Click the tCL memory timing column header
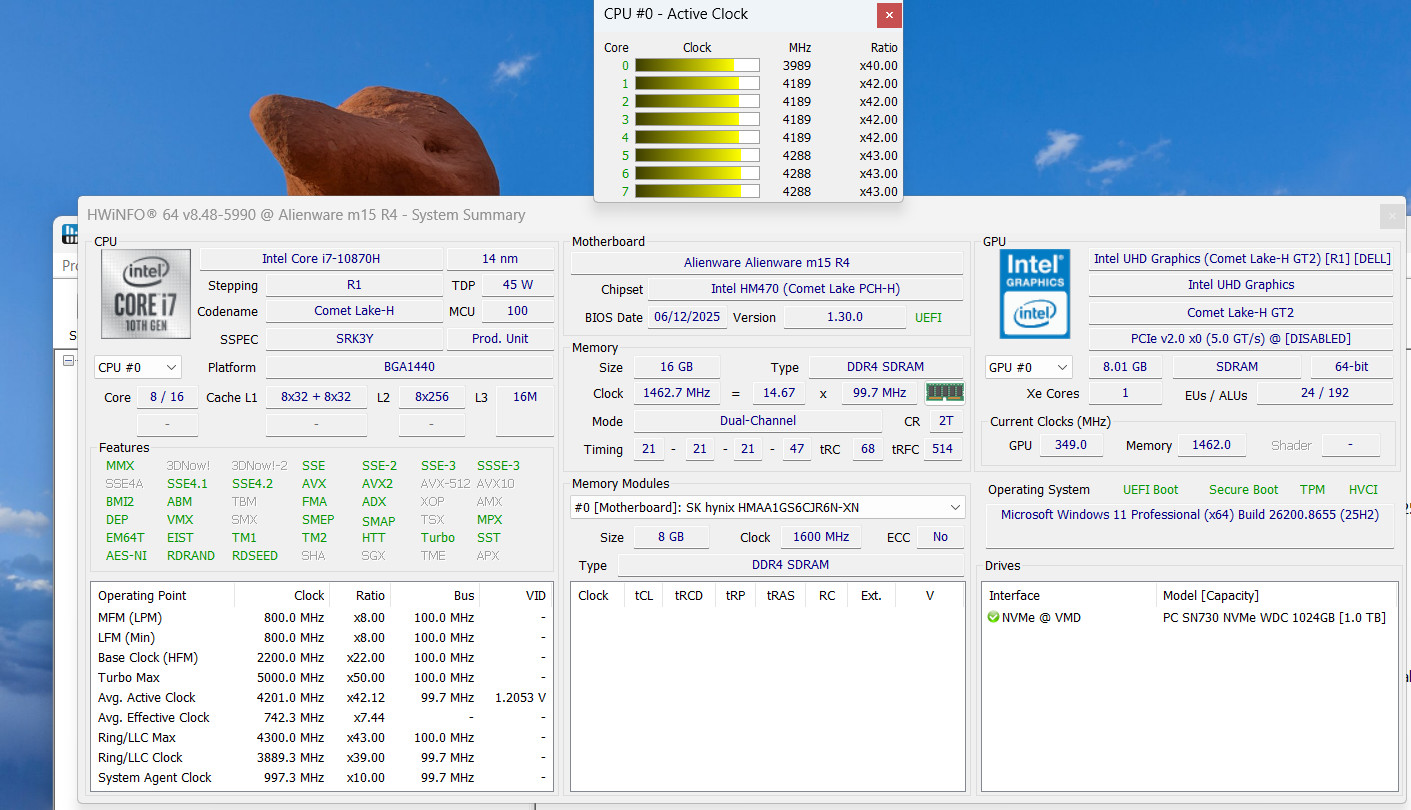 coord(643,596)
